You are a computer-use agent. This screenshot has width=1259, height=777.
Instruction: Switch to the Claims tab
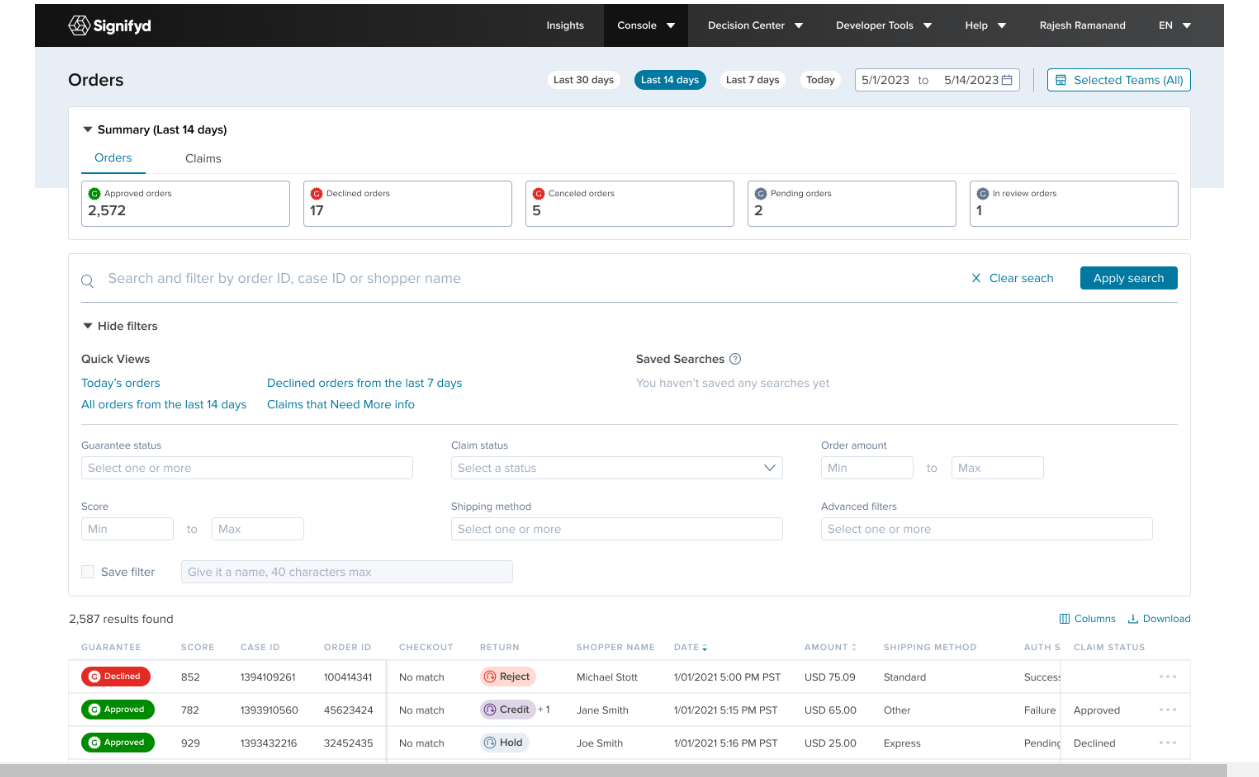coord(203,158)
